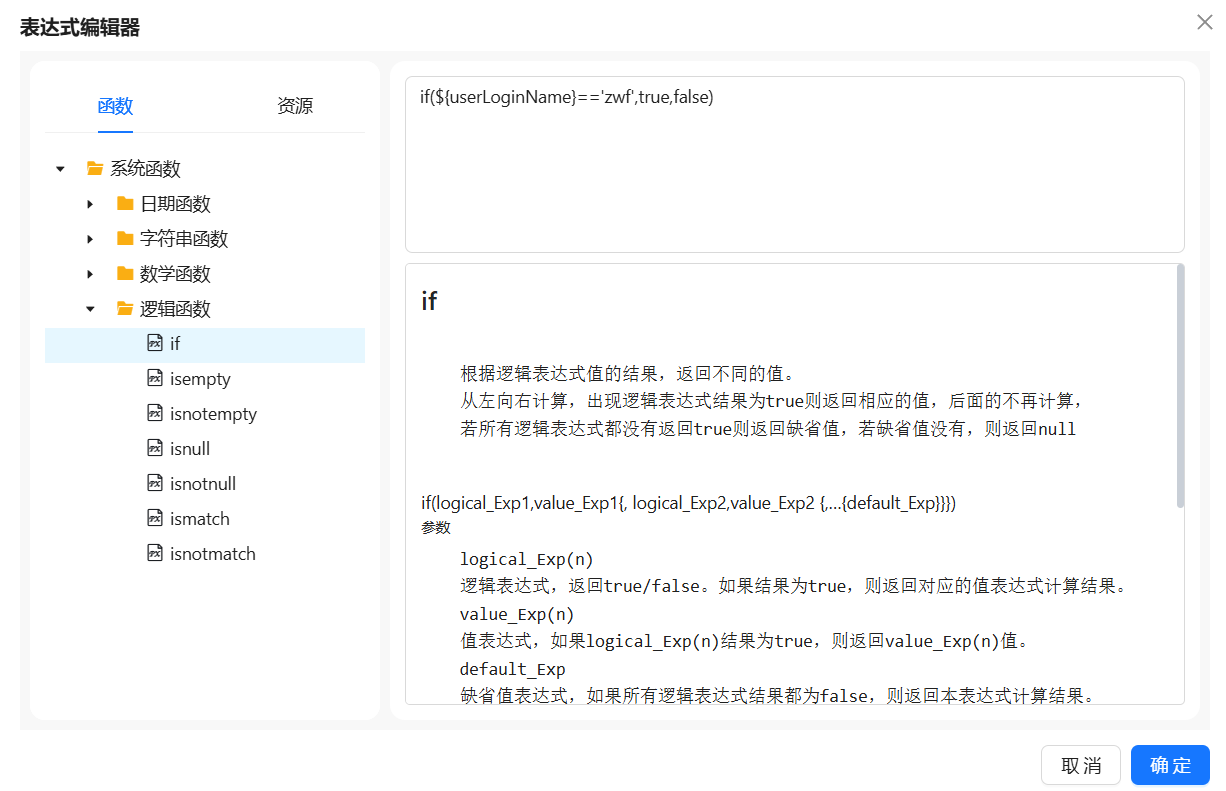Expand the 字符串函数 folder arrow
Image resolution: width=1226 pixels, height=791 pixels.
pos(90,239)
